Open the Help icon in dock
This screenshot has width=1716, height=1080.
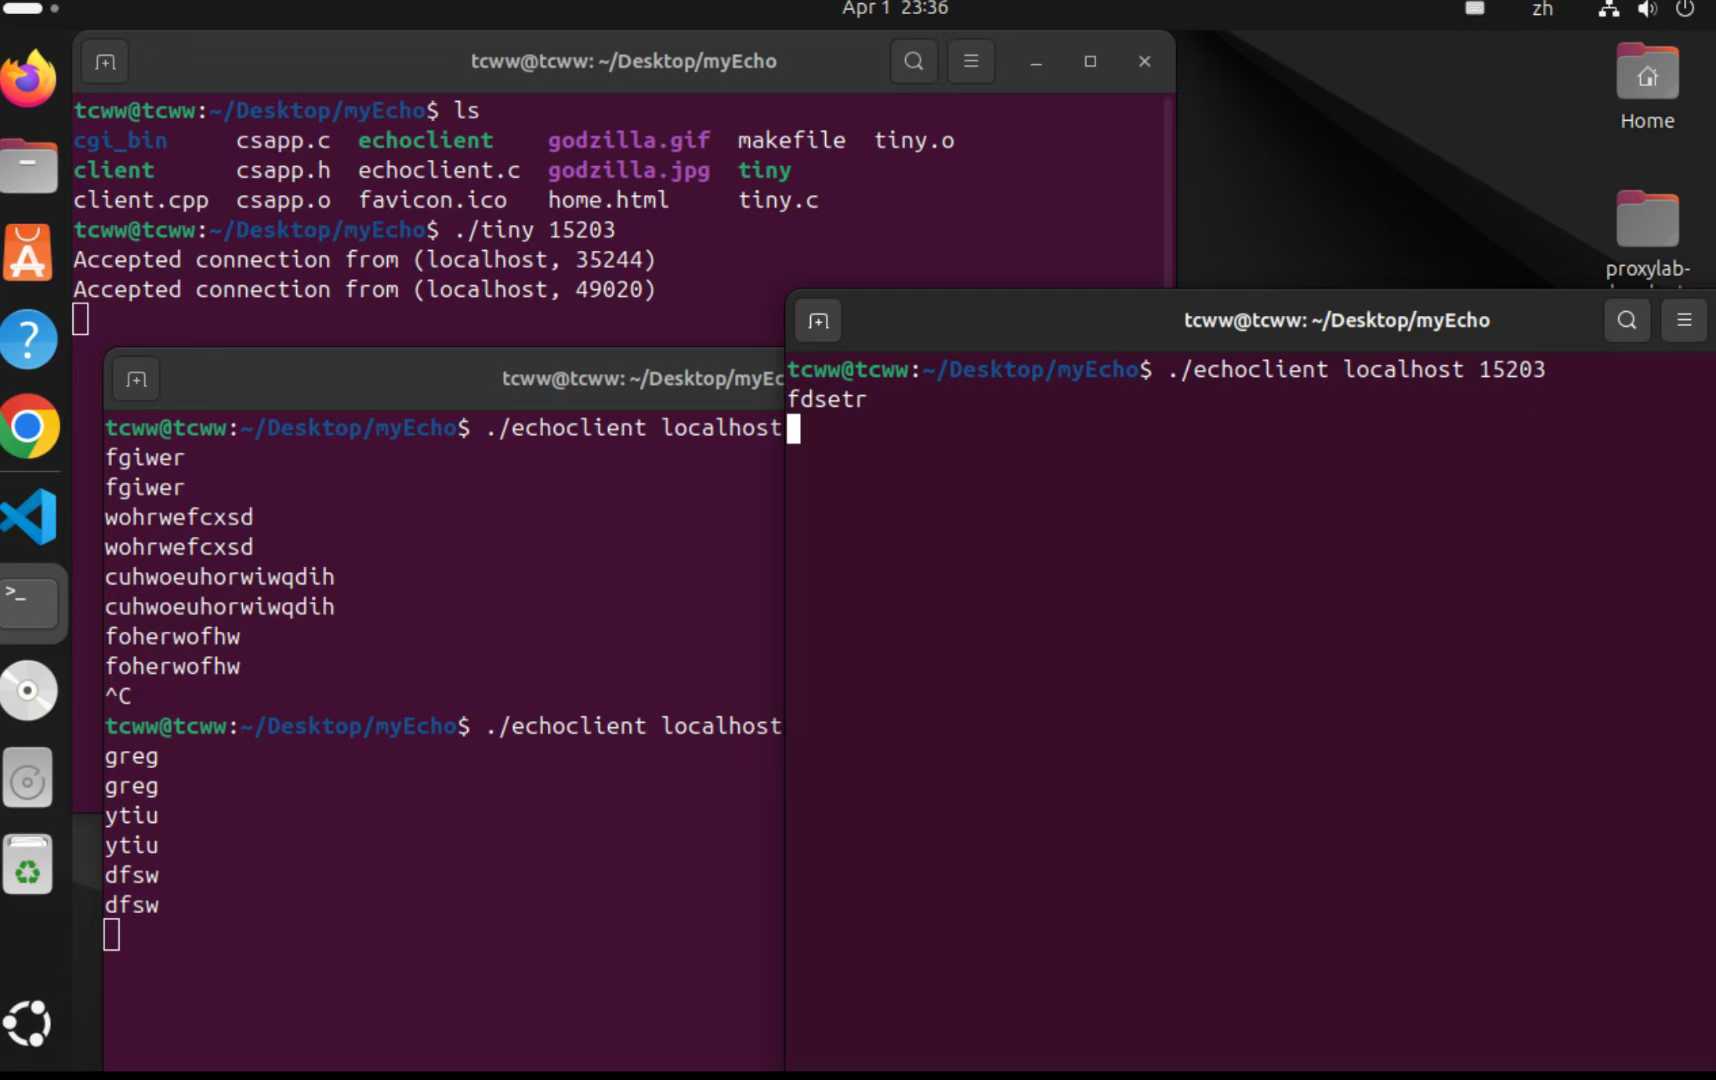28,340
